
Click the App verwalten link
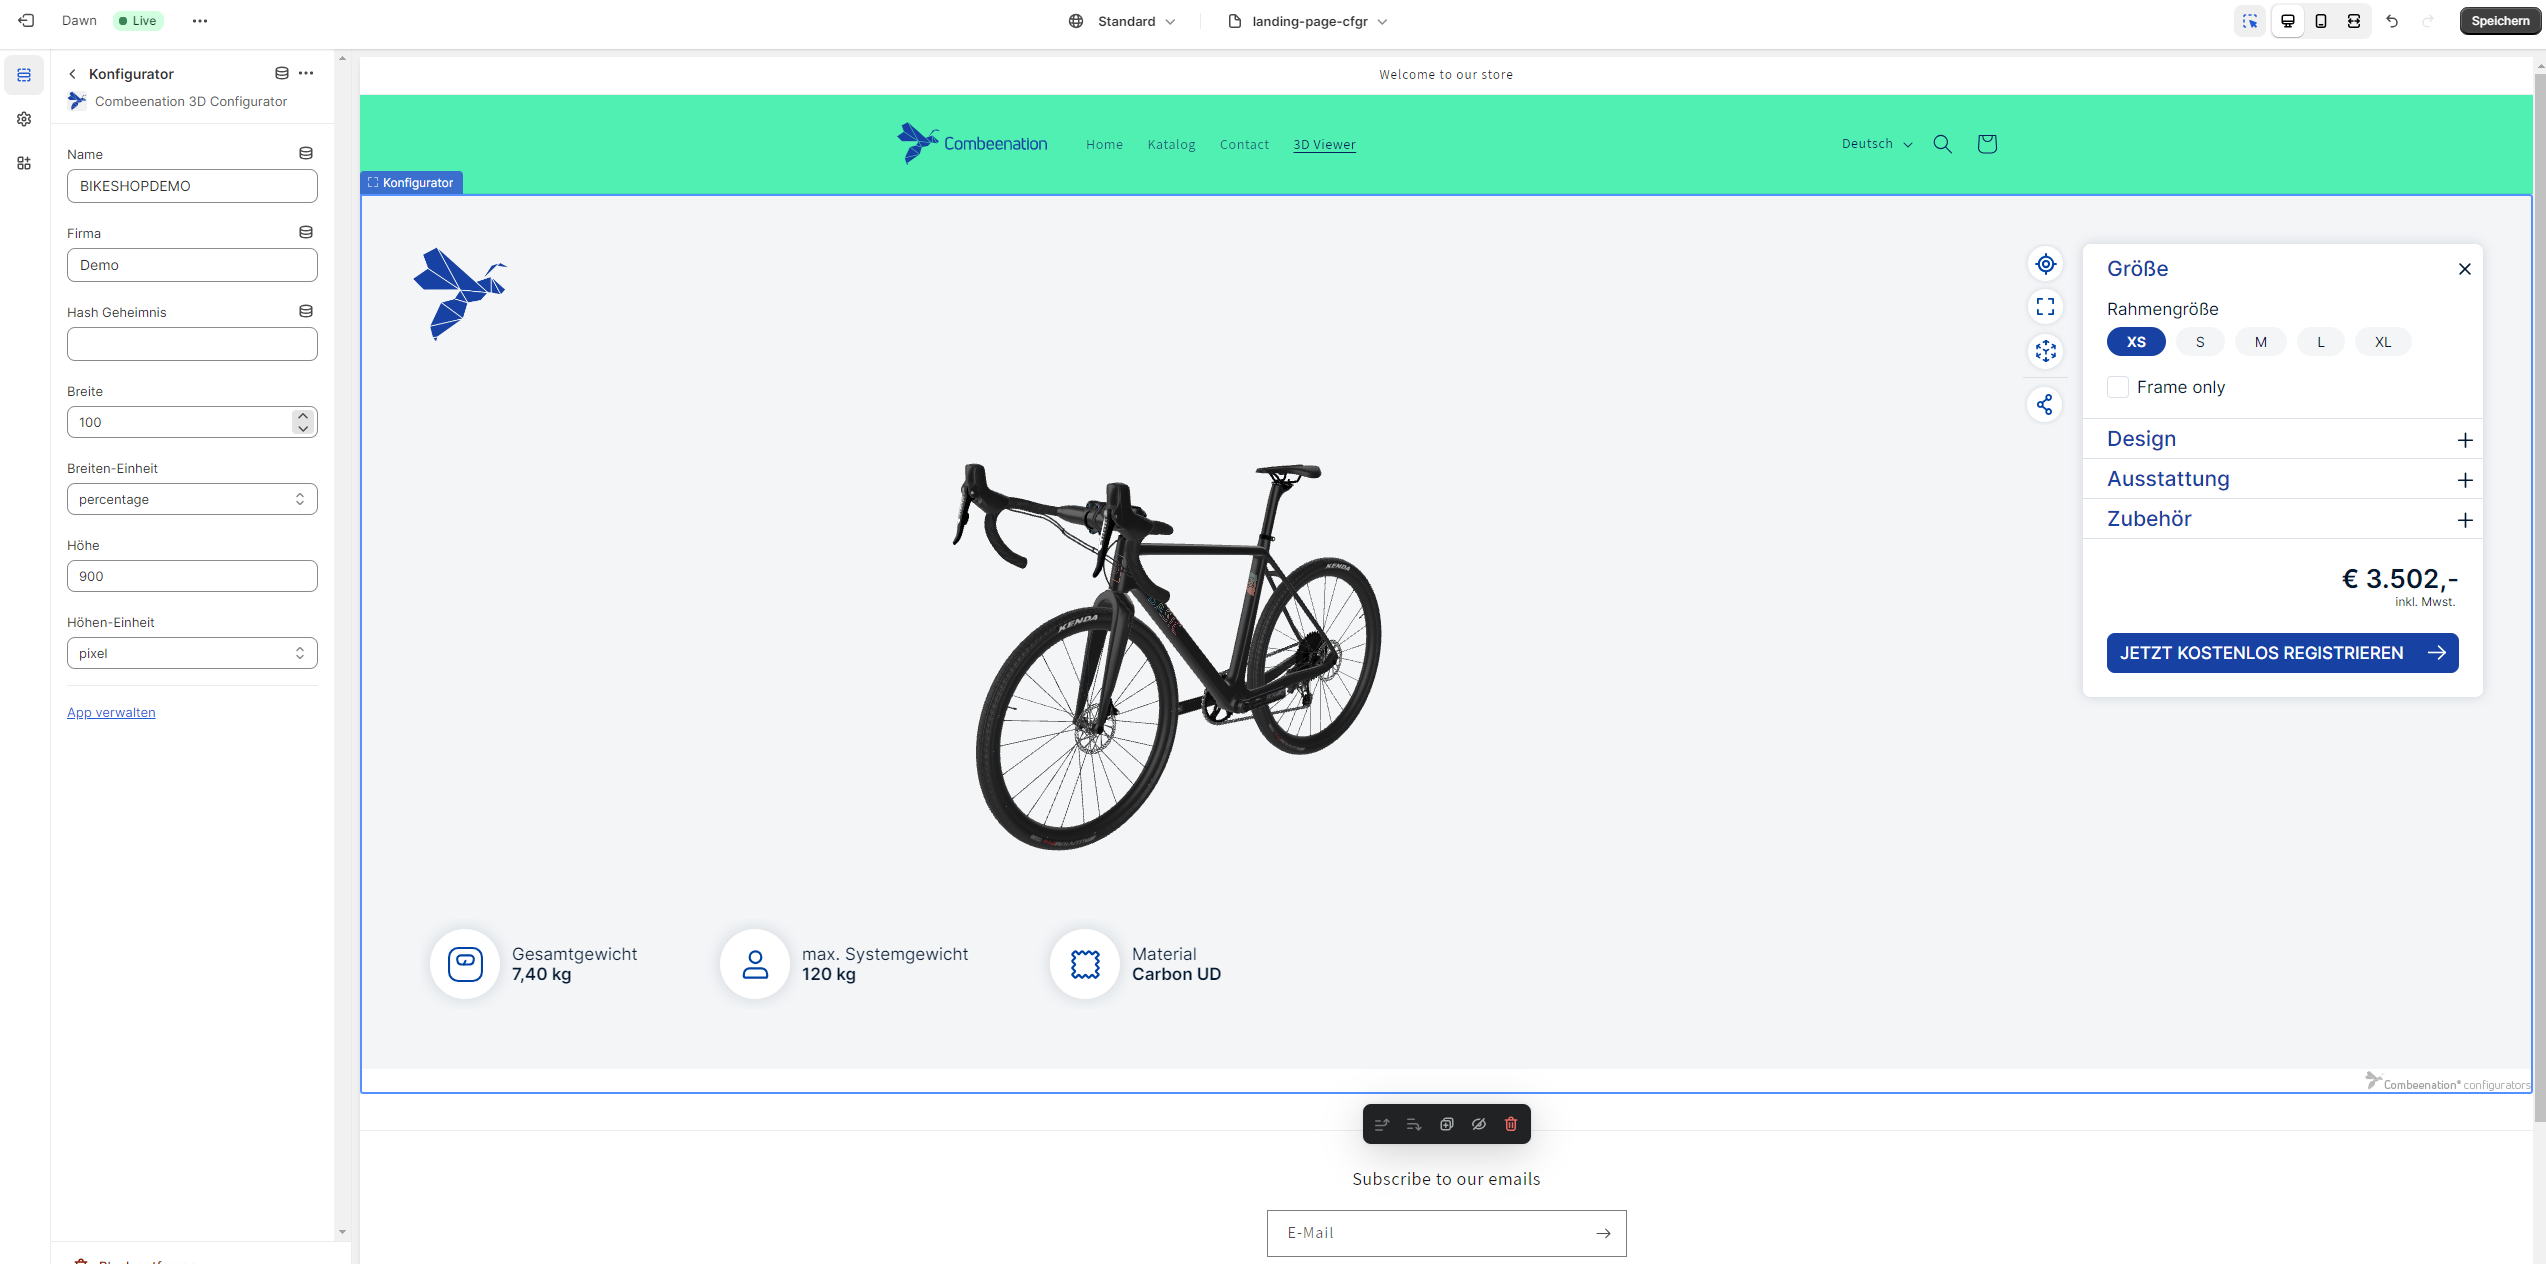point(111,713)
